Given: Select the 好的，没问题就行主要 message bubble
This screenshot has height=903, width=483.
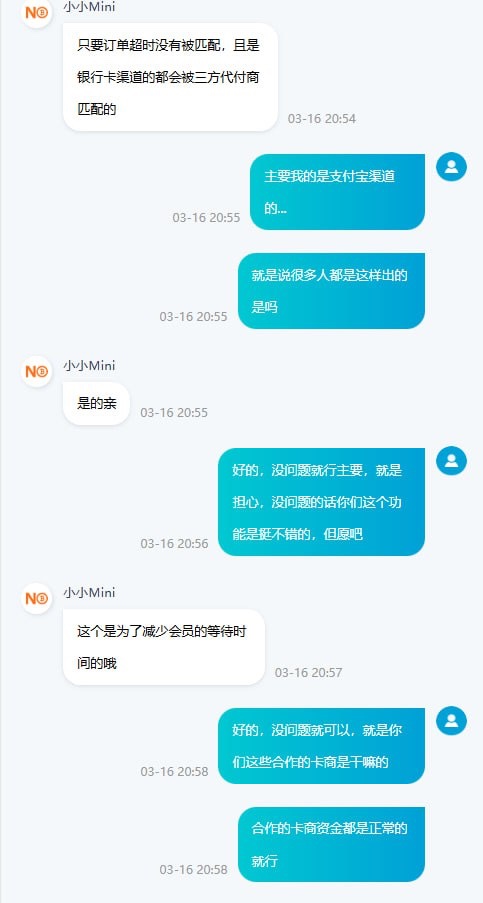Looking at the screenshot, I should (x=321, y=502).
